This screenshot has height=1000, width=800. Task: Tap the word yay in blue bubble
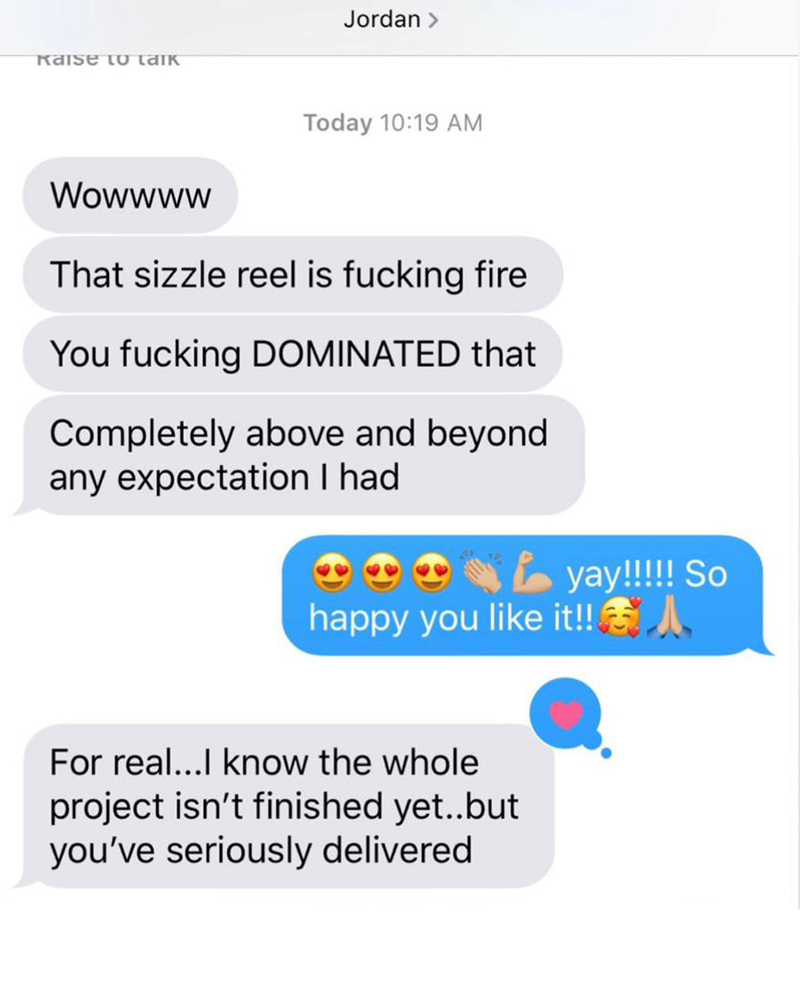(x=592, y=575)
